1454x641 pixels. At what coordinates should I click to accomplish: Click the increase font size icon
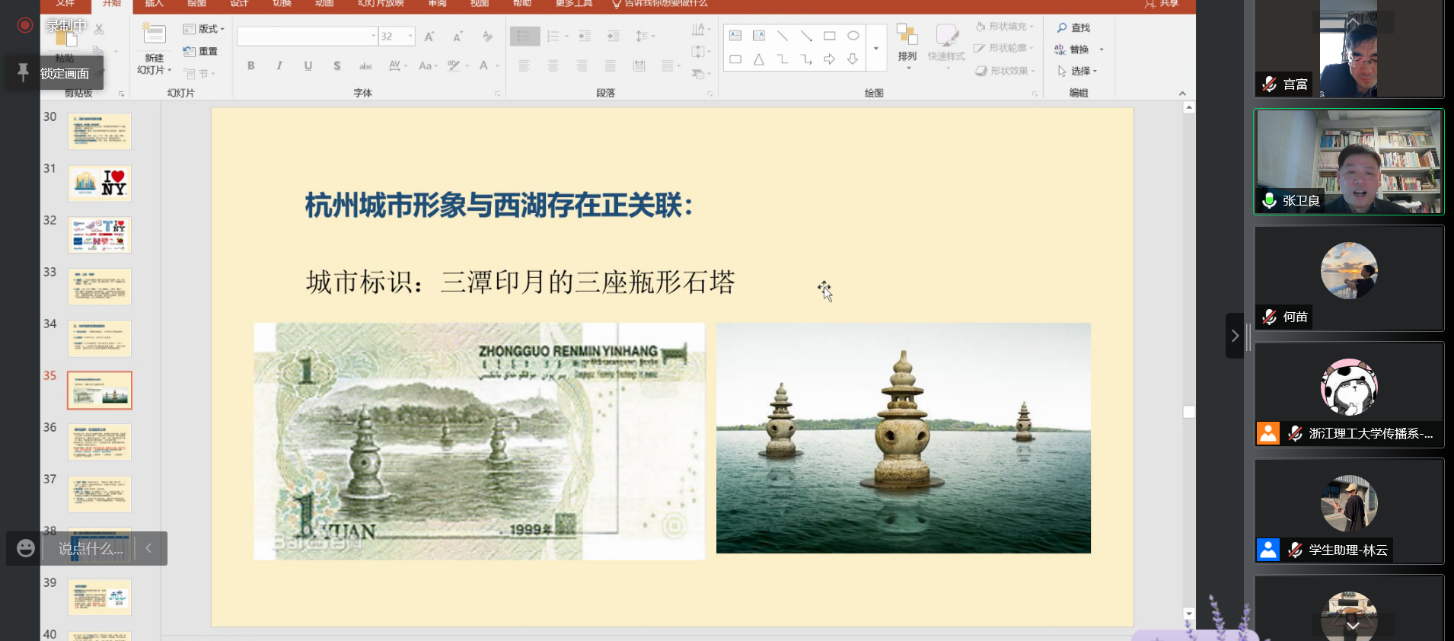(429, 36)
